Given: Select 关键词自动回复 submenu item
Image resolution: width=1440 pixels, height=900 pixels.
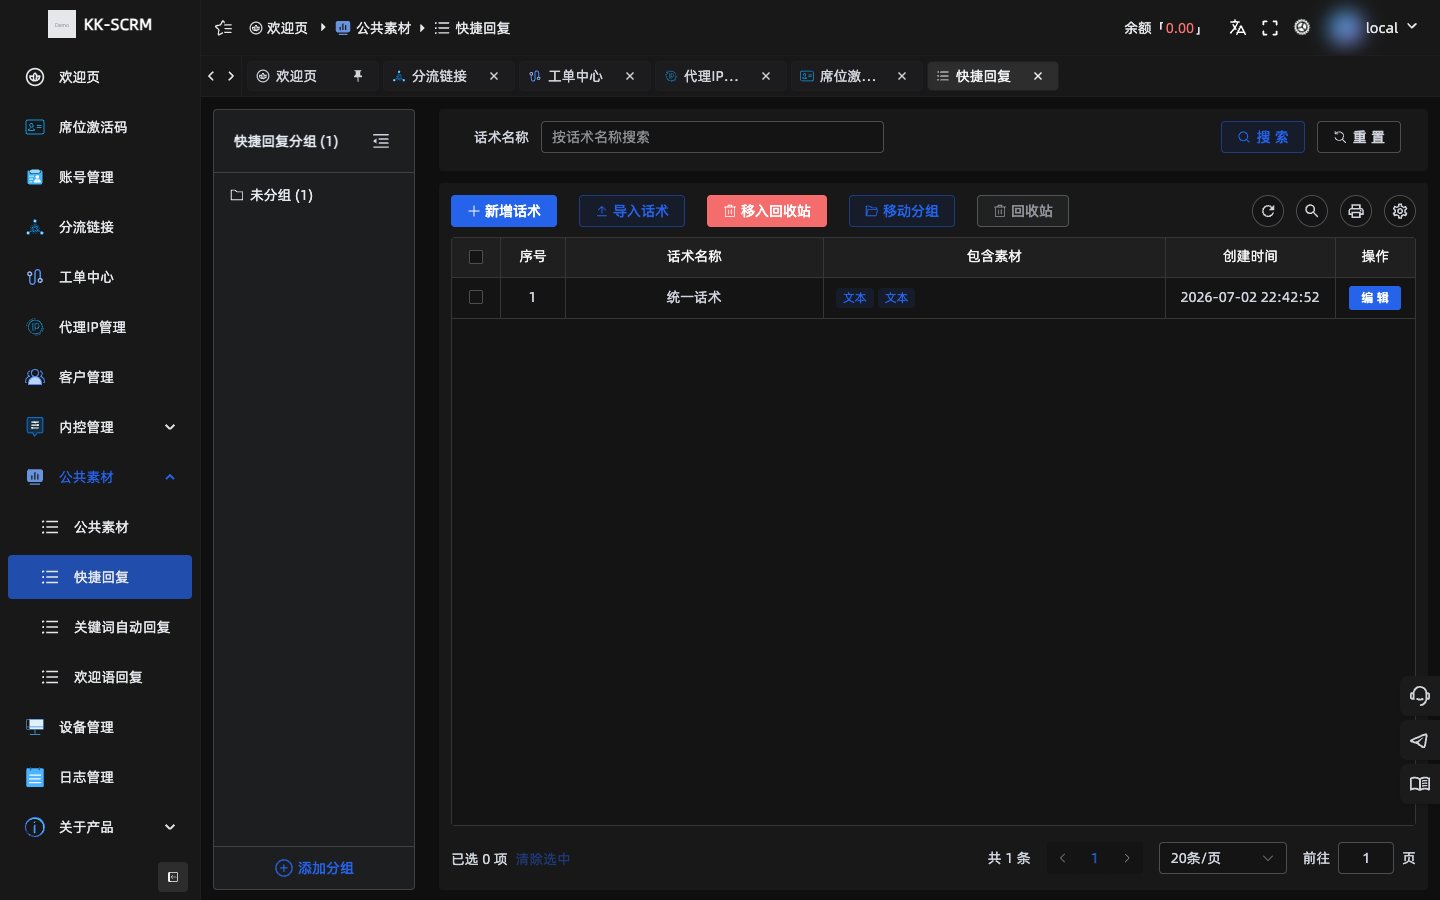Looking at the screenshot, I should [100, 627].
